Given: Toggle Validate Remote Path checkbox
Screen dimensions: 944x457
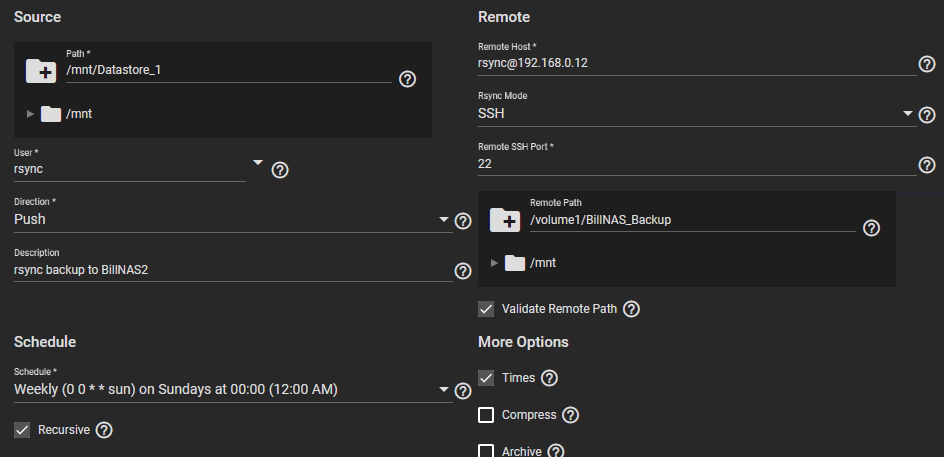Looking at the screenshot, I should 486,309.
